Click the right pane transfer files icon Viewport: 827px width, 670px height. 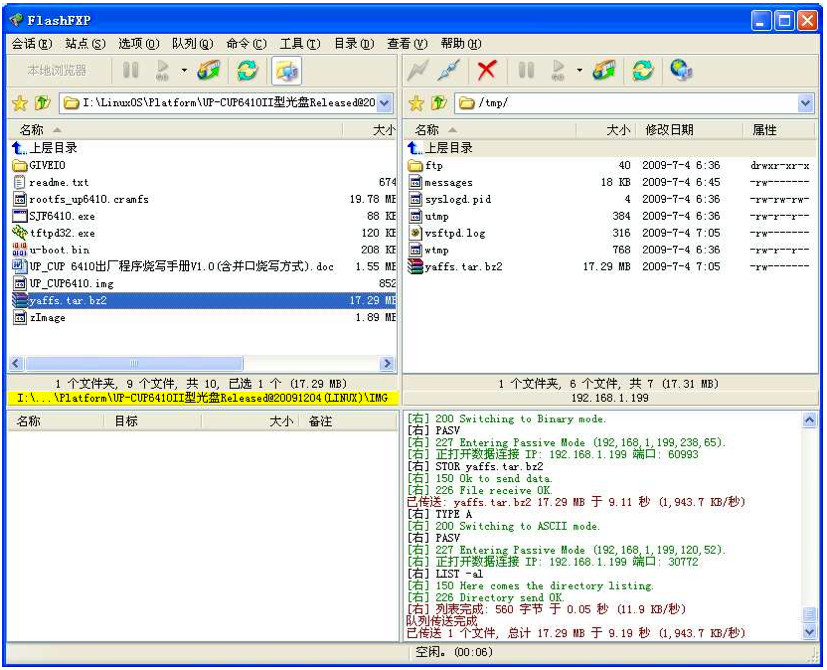click(x=604, y=70)
